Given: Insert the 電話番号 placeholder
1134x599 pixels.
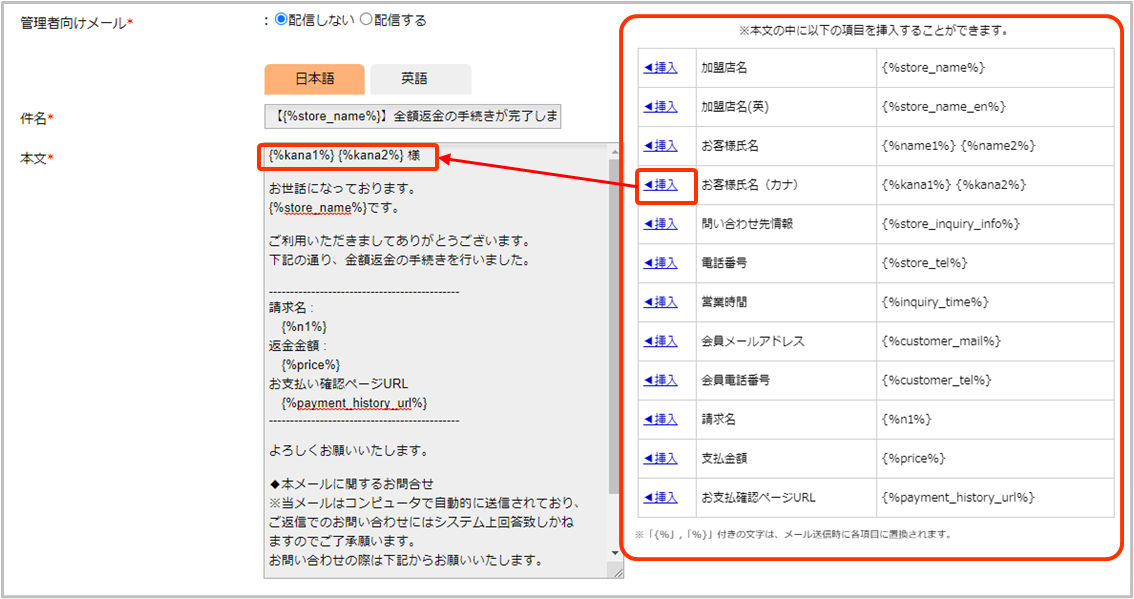Looking at the screenshot, I should coord(660,263).
